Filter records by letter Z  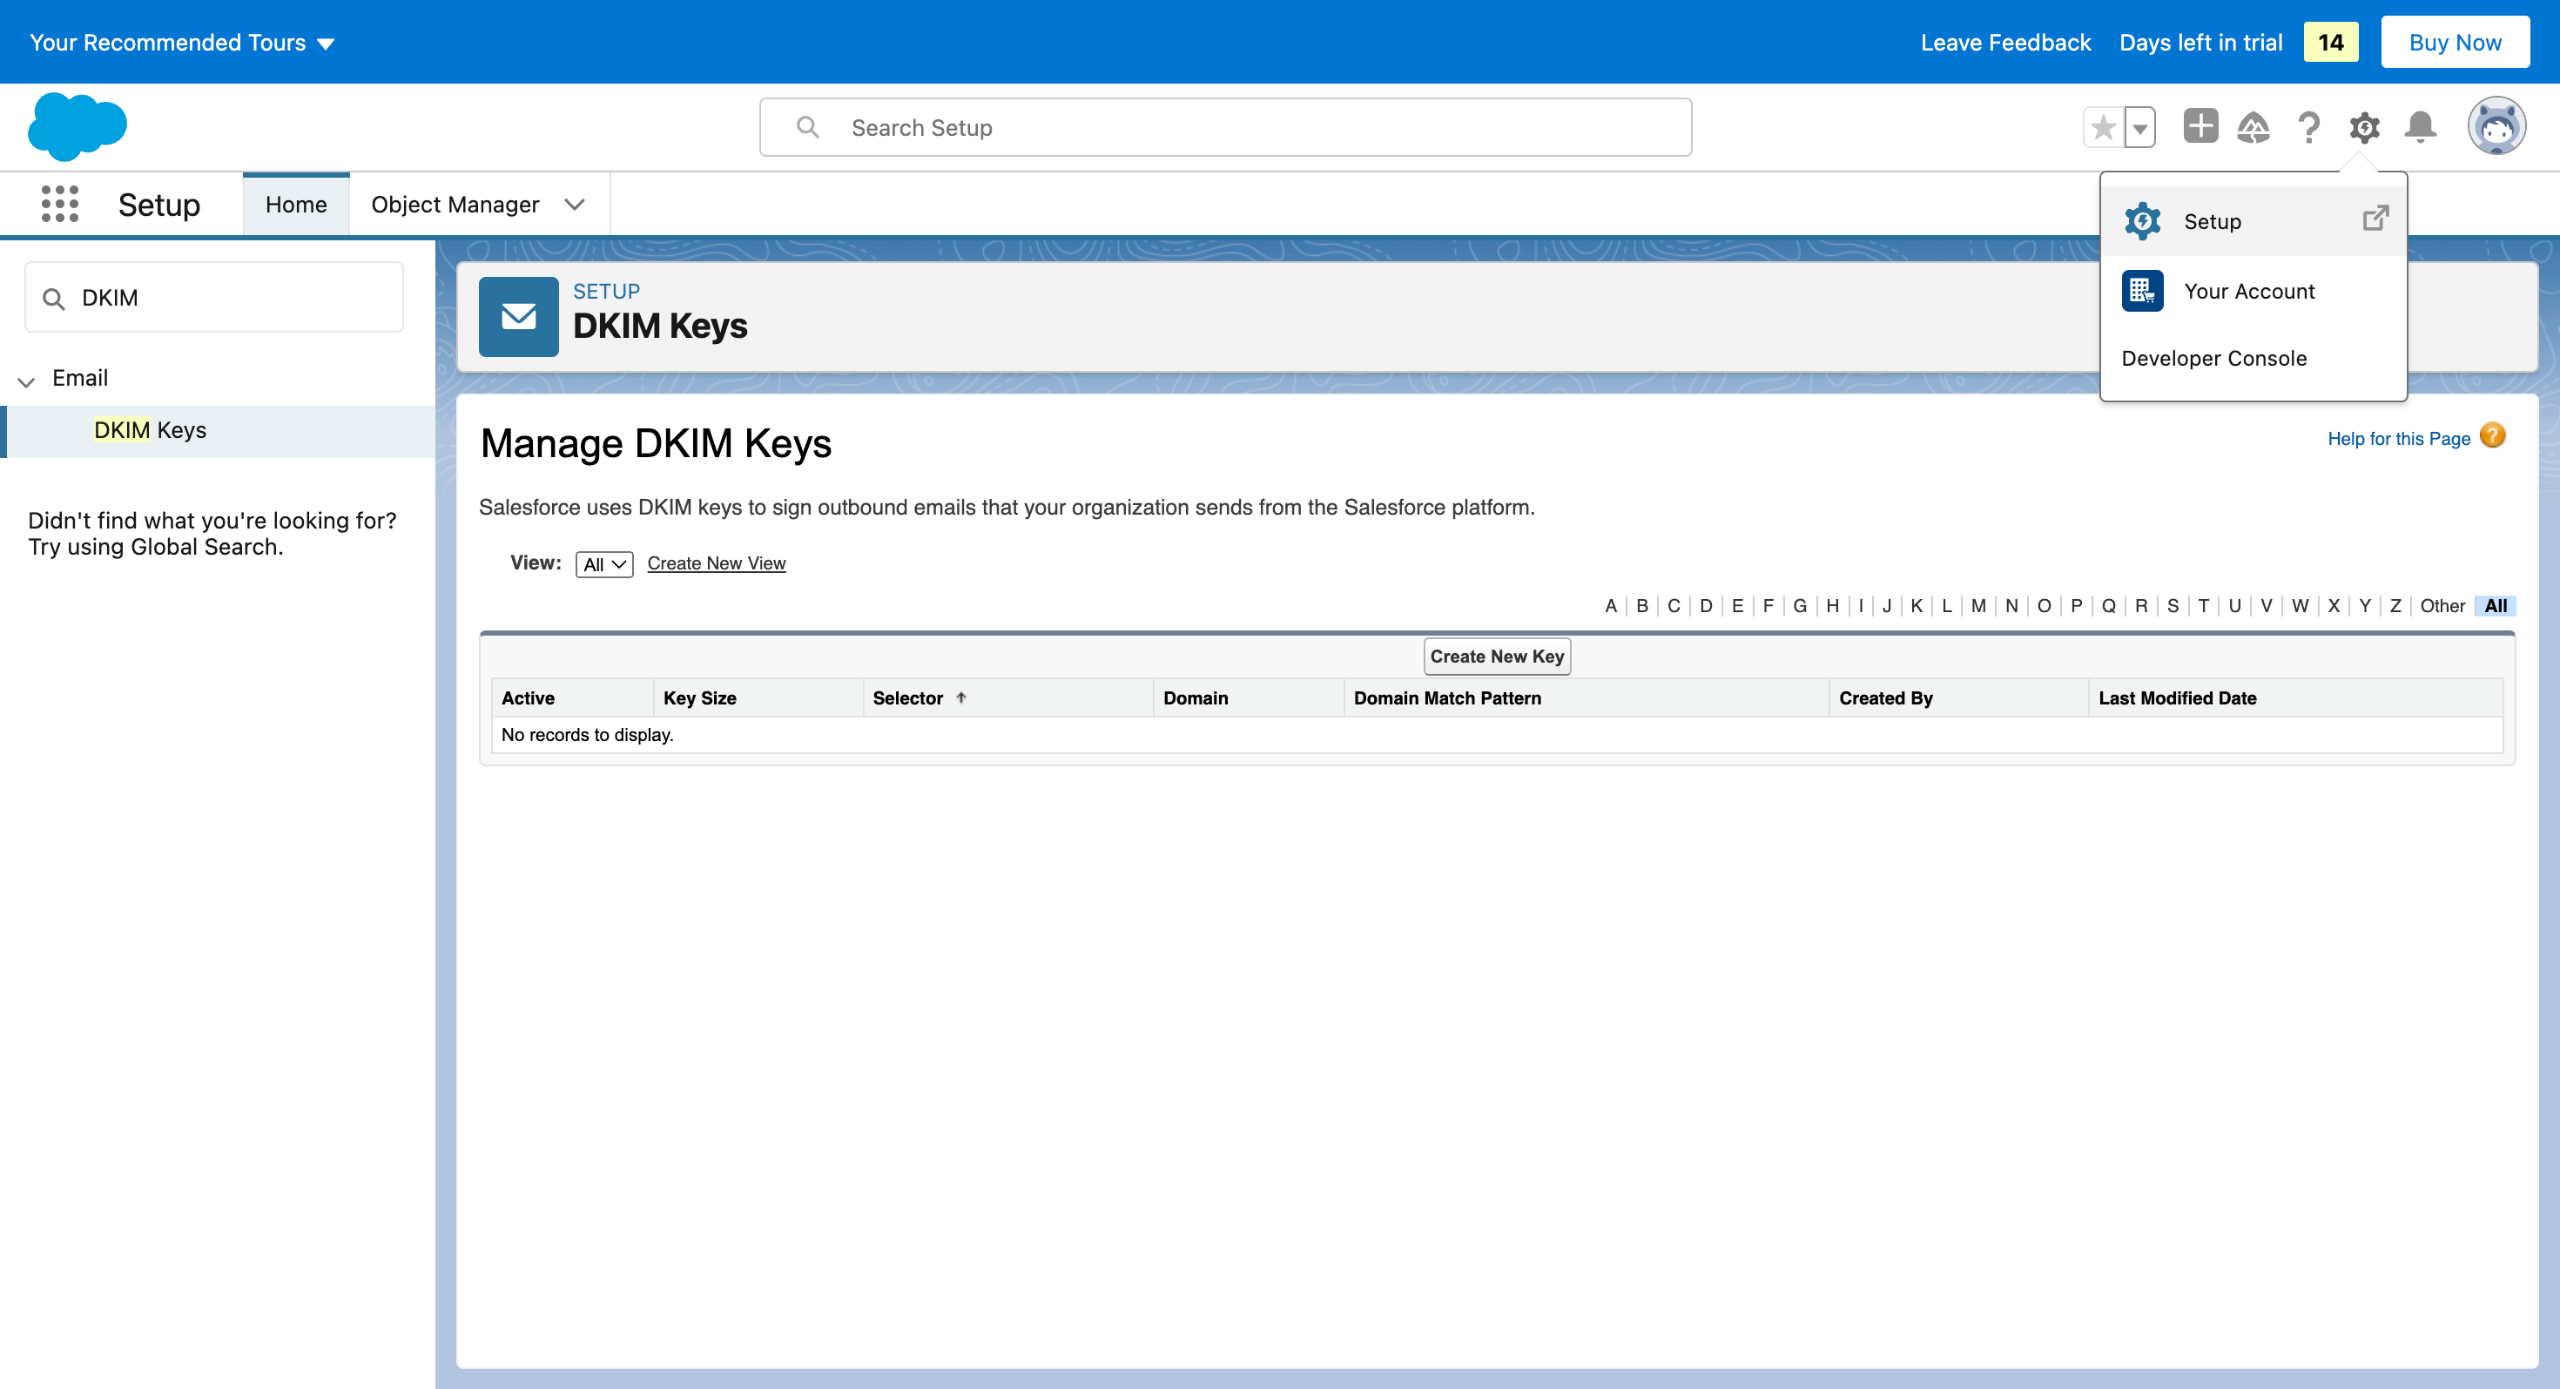coord(2395,605)
